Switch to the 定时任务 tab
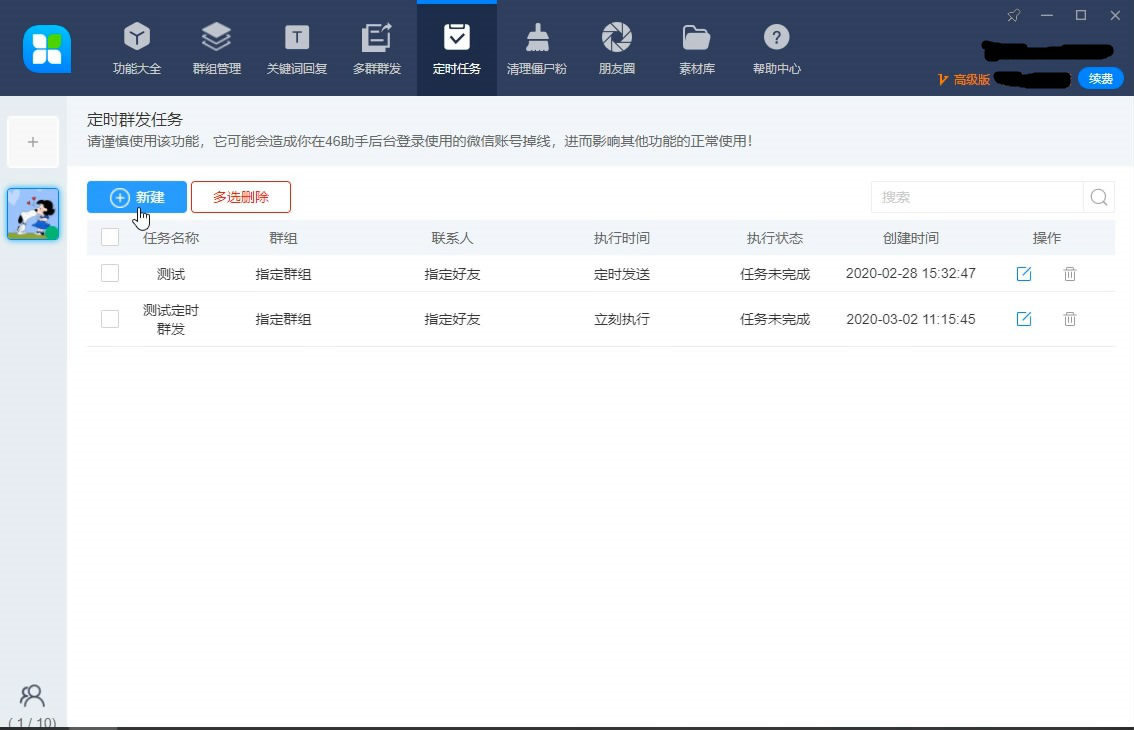 [x=456, y=48]
